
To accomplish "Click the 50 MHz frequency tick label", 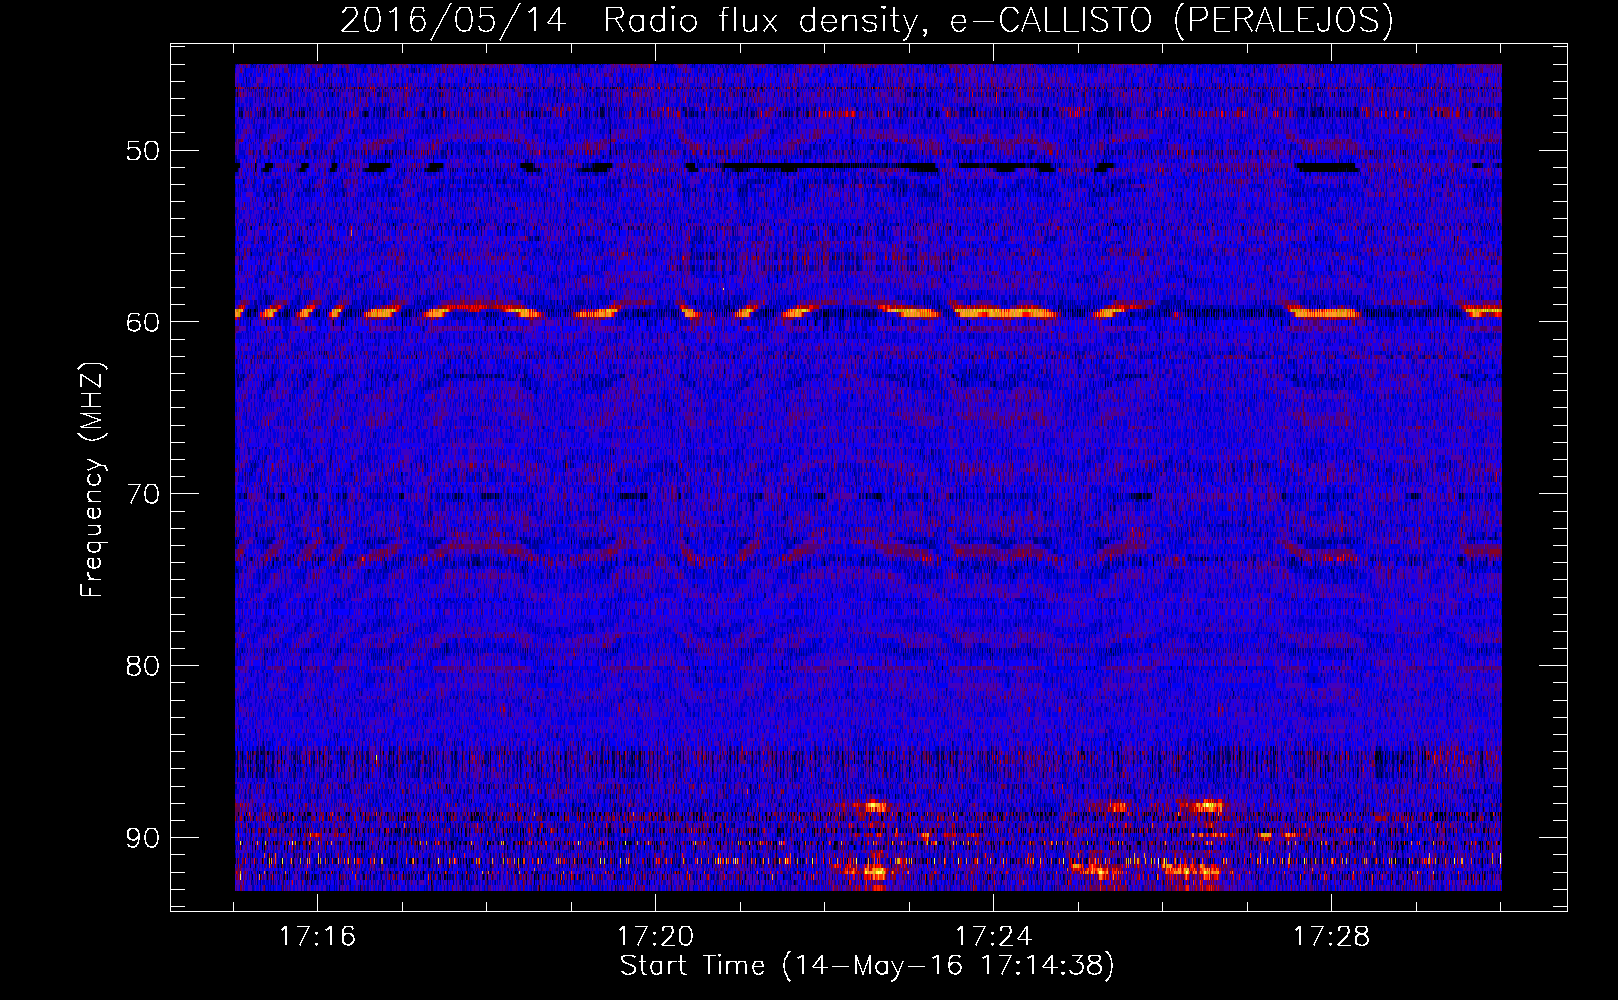I will tap(142, 151).
